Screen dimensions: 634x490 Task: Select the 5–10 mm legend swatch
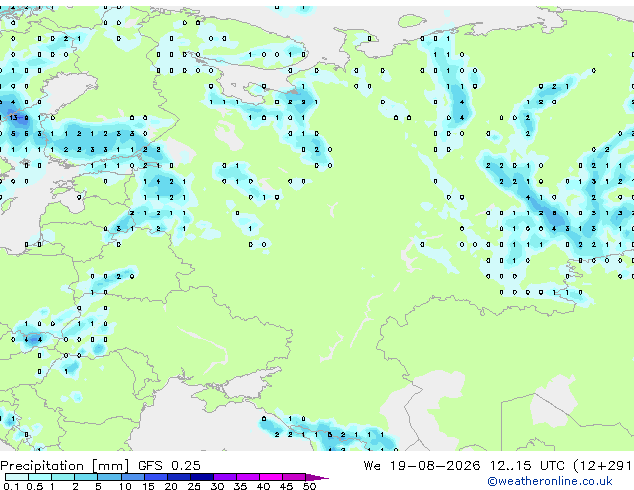109,477
